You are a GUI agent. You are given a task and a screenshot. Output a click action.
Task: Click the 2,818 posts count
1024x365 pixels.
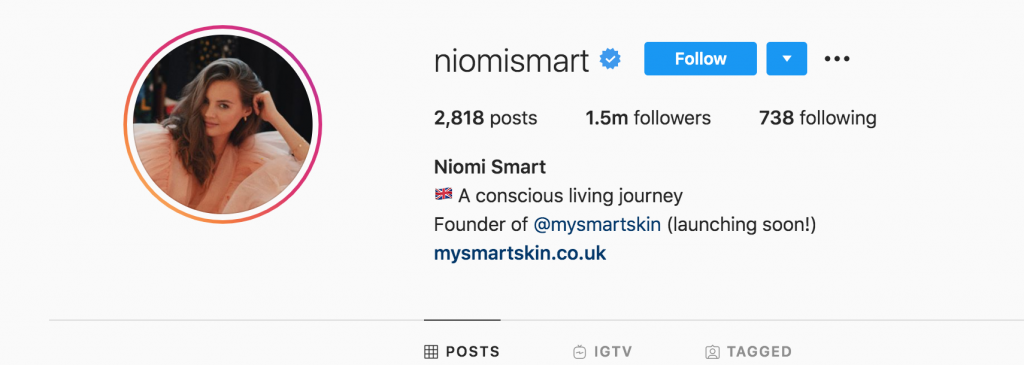[x=486, y=118]
